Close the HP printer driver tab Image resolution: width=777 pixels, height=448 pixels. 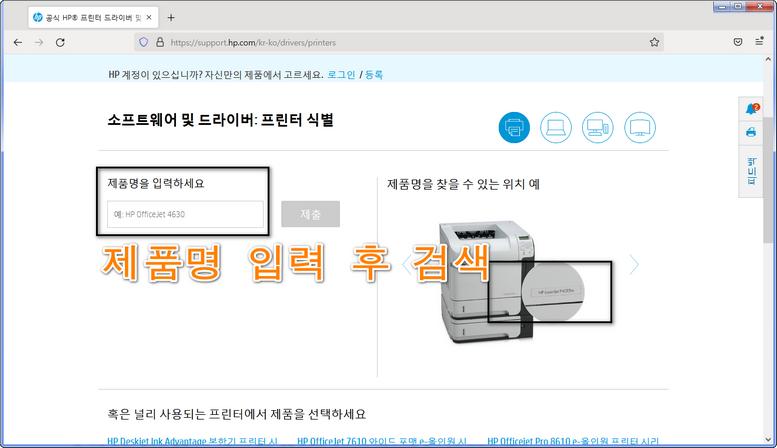click(149, 17)
